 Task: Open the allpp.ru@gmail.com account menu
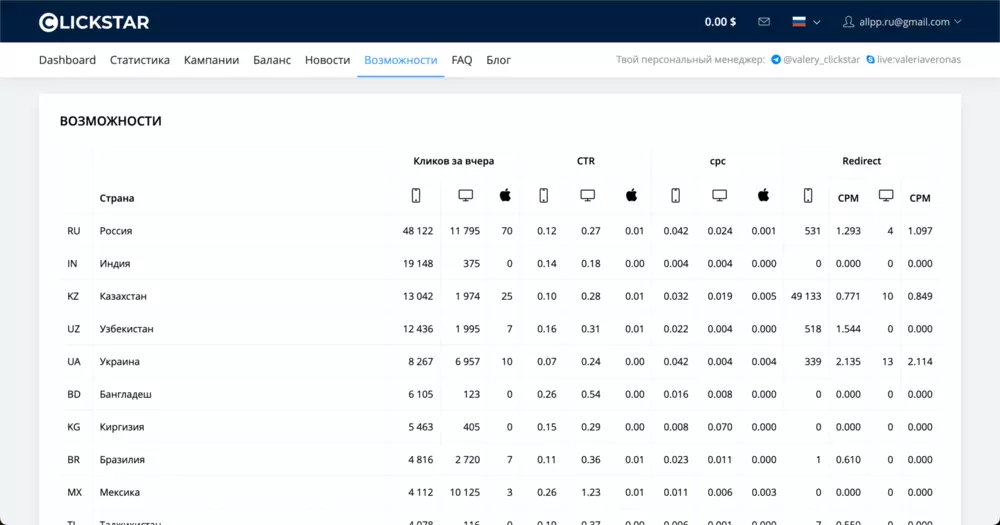coord(902,22)
